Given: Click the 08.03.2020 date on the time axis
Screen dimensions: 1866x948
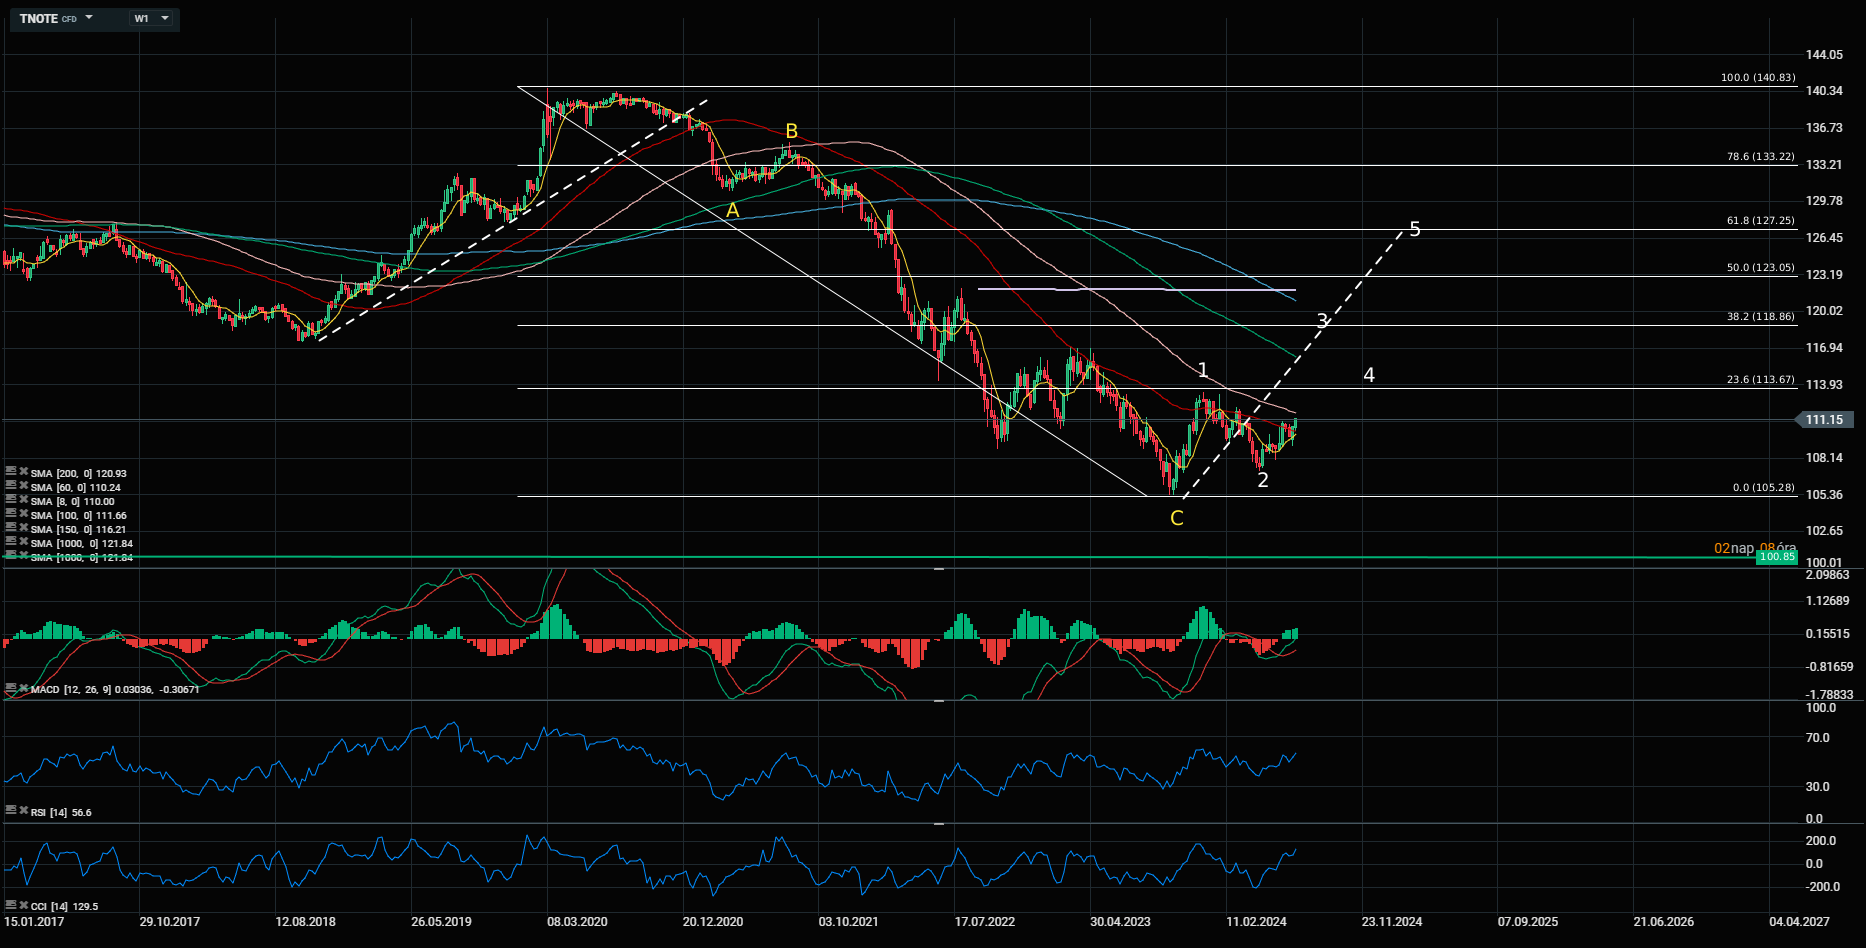Looking at the screenshot, I should click(578, 921).
